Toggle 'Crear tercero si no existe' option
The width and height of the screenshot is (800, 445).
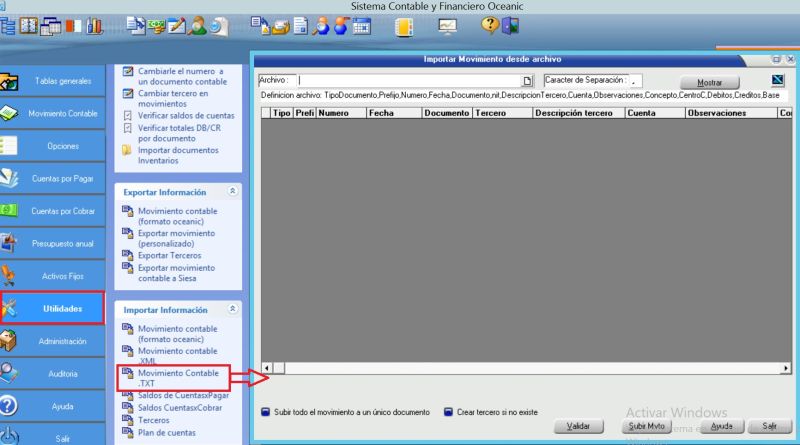pos(449,411)
